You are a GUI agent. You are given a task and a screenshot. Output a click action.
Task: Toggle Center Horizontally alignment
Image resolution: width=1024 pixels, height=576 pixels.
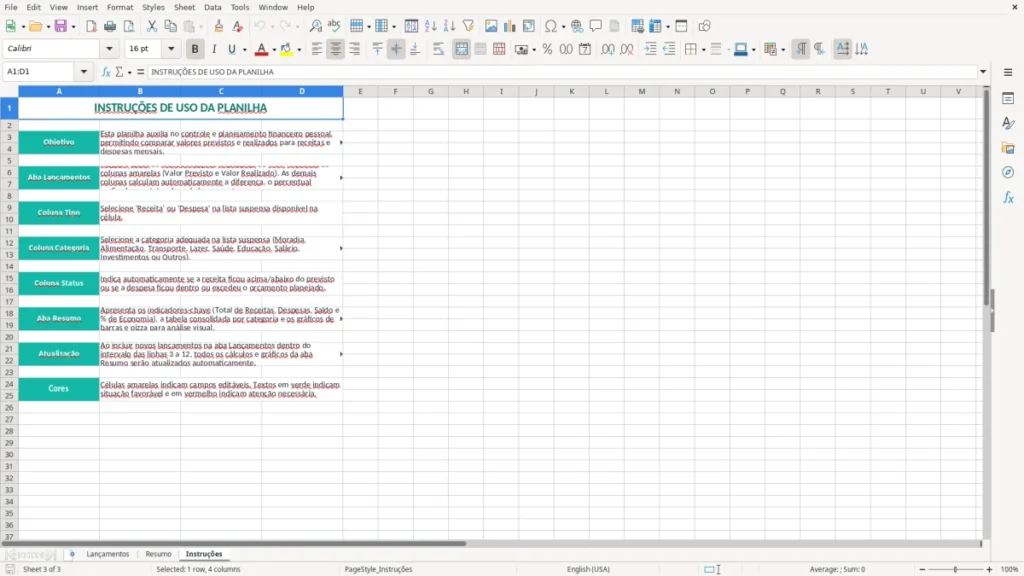coord(336,49)
